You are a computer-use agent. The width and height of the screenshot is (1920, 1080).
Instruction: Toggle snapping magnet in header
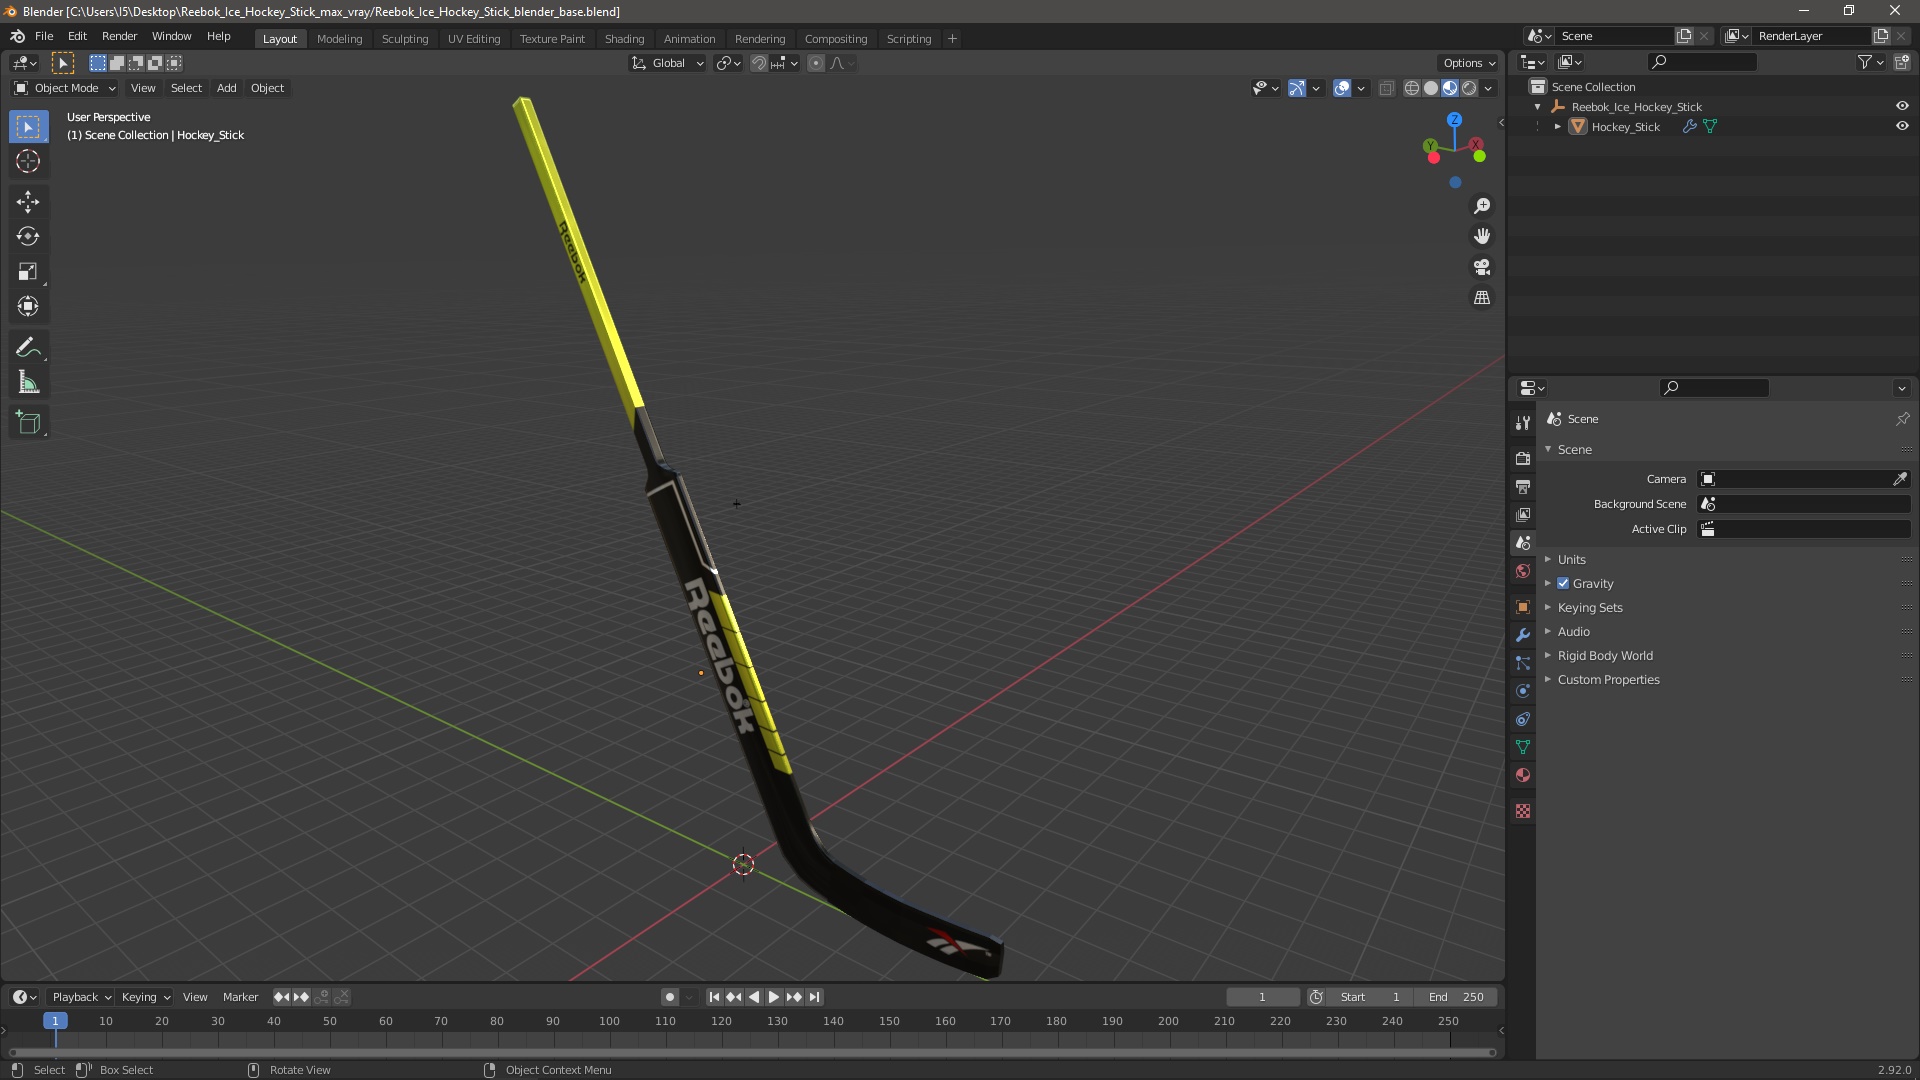(x=759, y=63)
